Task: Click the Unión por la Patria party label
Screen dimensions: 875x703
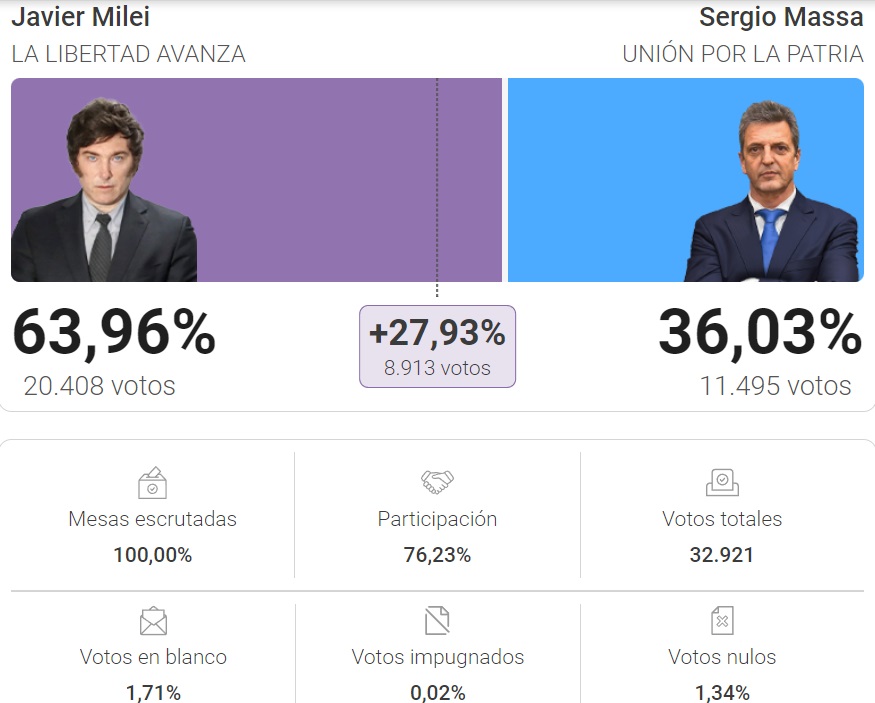Action: [743, 54]
